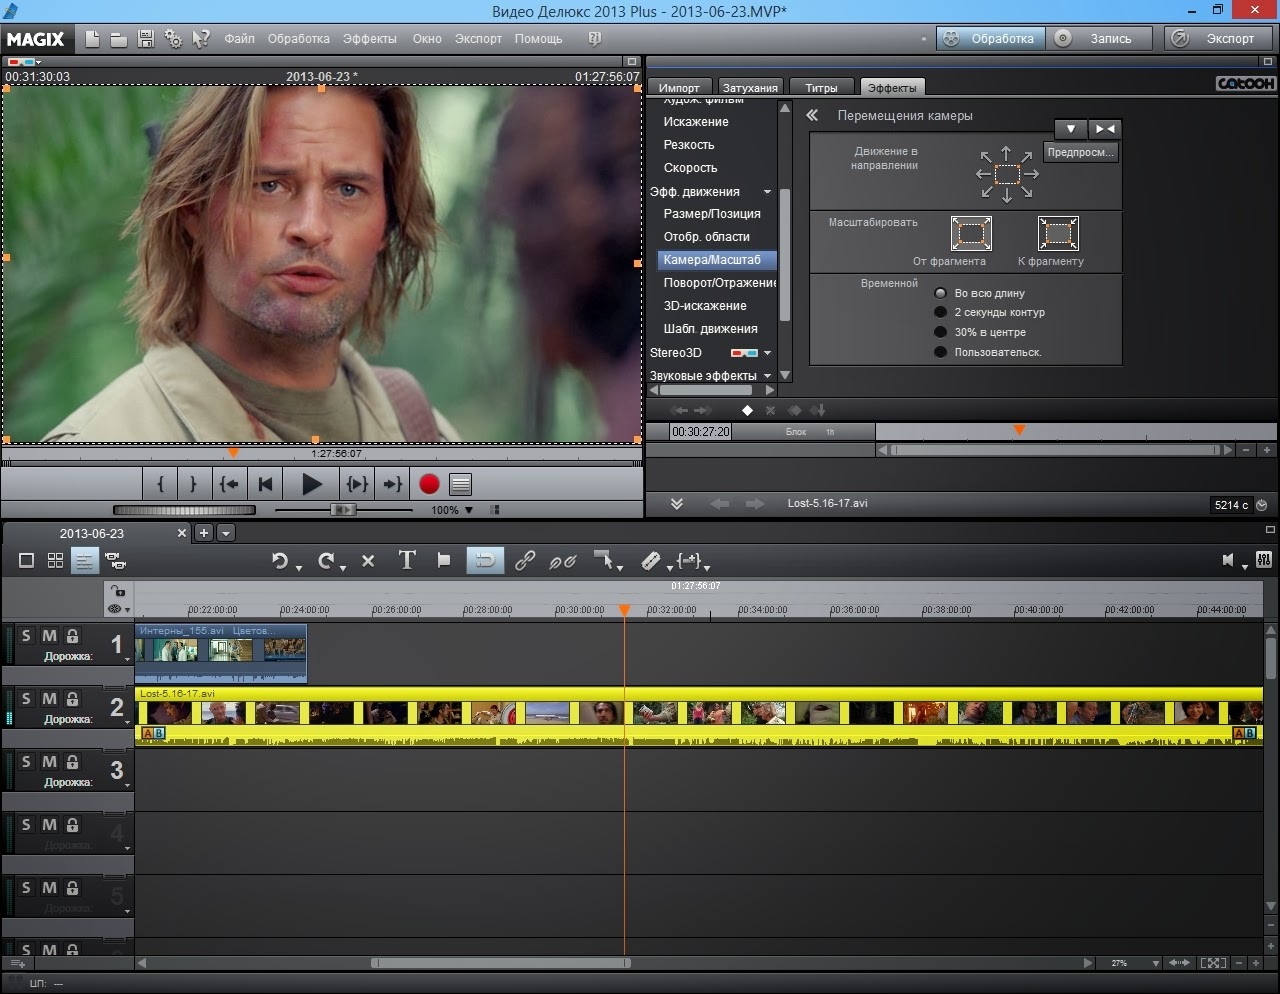Open the Файл menu
This screenshot has width=1280, height=994.
click(x=240, y=39)
